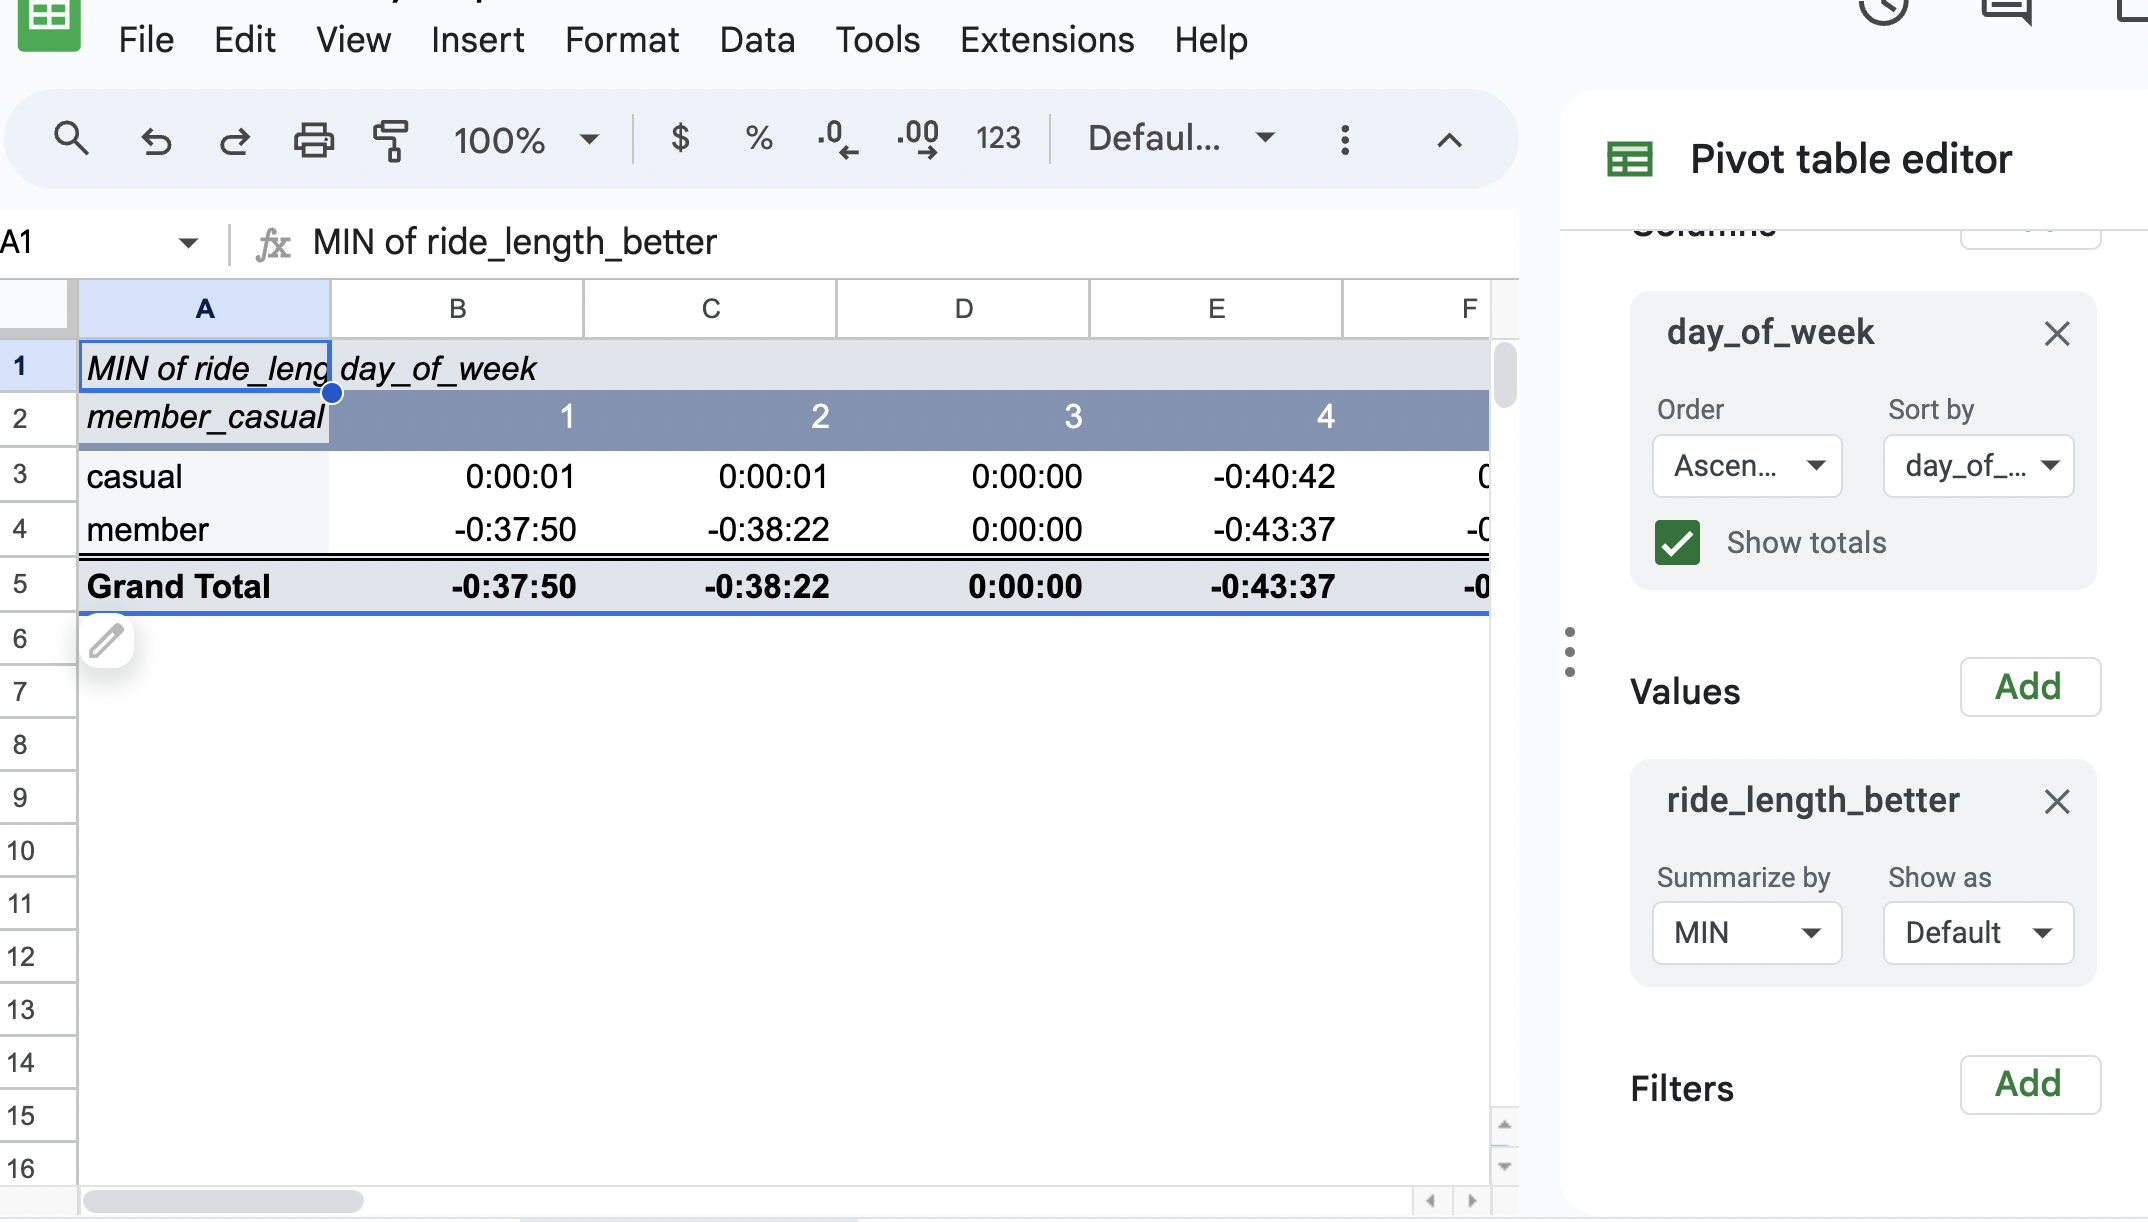The image size is (2148, 1222).
Task: Click the decrease decimal places icon
Action: 837,139
